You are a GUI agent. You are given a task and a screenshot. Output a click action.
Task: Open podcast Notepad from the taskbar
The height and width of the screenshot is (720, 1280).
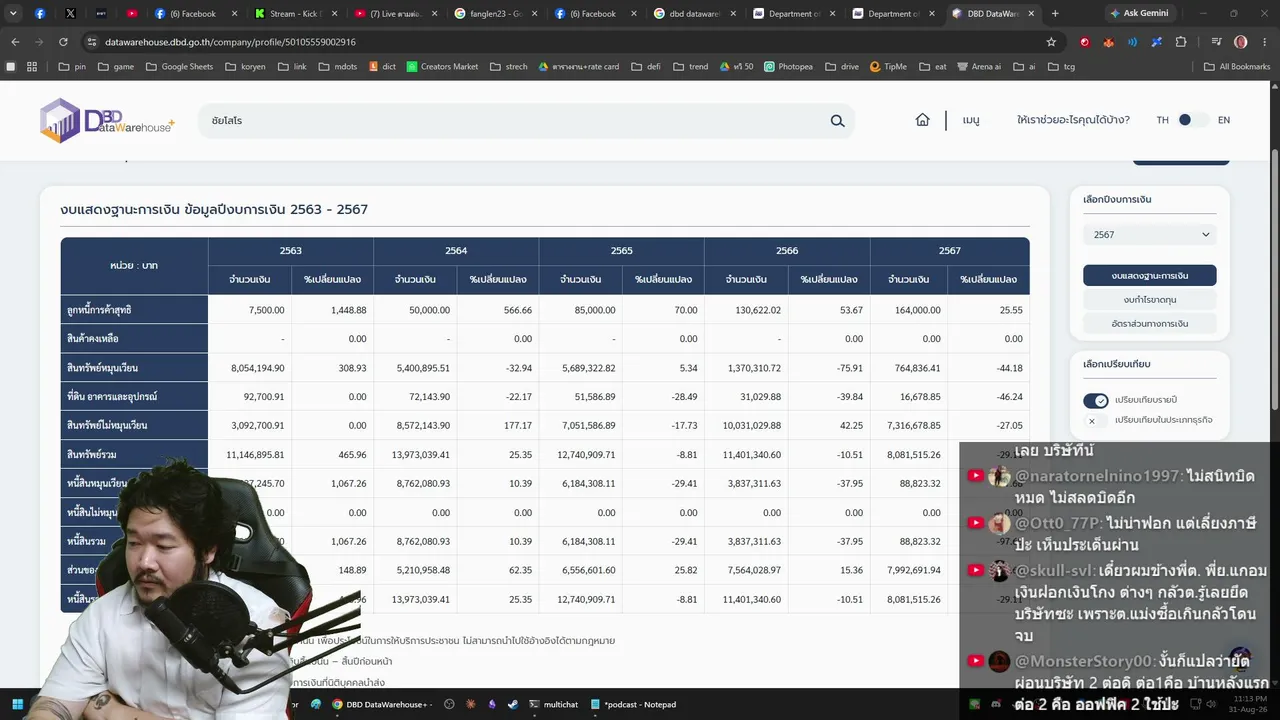tap(633, 704)
